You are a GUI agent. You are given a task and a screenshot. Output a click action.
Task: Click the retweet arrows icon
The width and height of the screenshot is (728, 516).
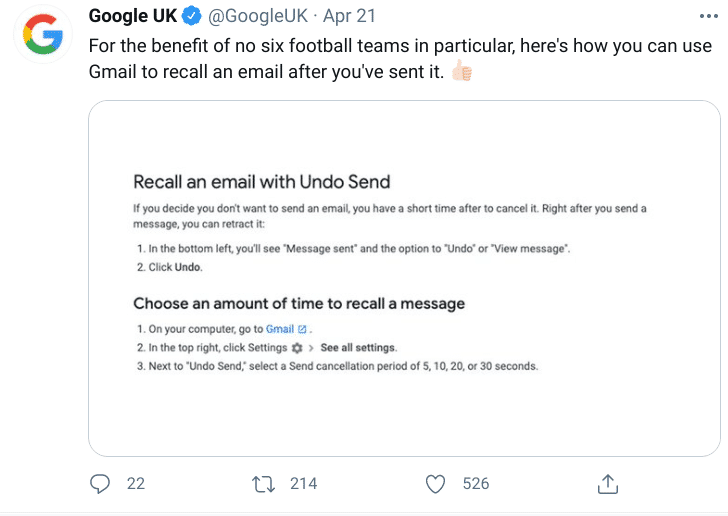click(x=264, y=484)
